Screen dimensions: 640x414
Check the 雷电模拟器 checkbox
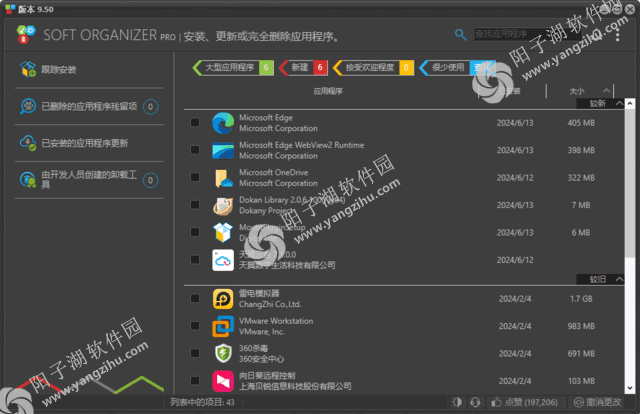[195, 298]
